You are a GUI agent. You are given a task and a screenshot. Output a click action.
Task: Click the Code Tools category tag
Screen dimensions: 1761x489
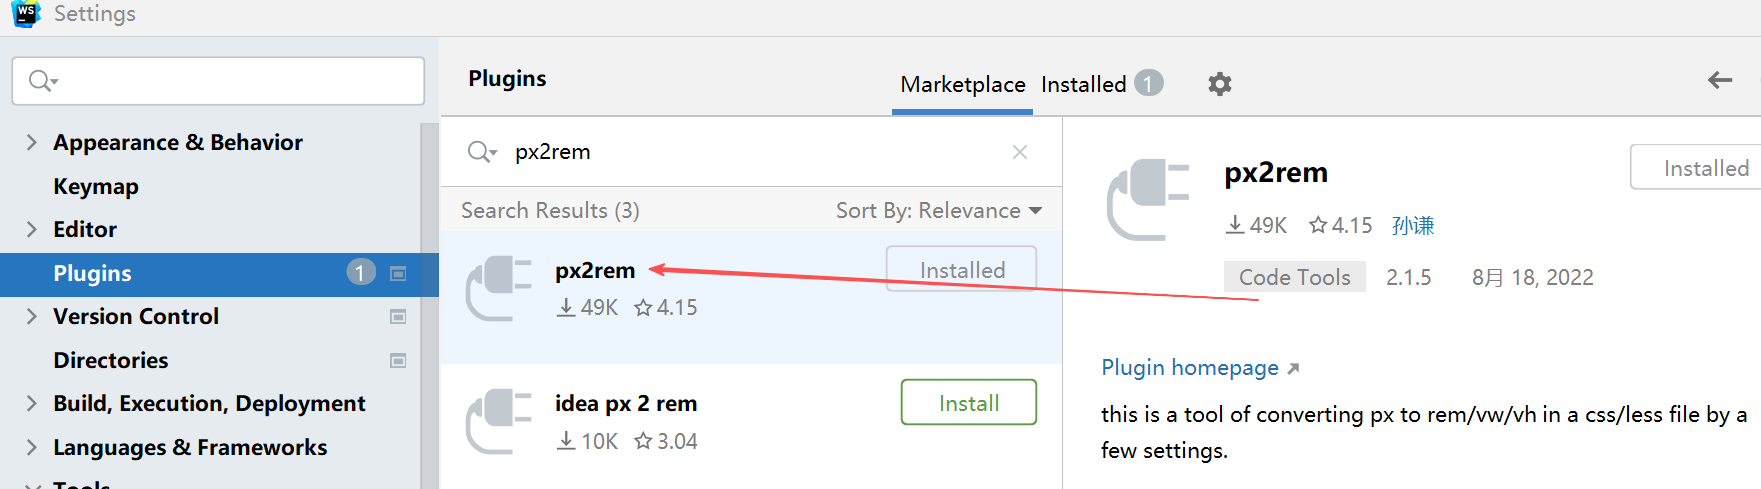coord(1295,277)
